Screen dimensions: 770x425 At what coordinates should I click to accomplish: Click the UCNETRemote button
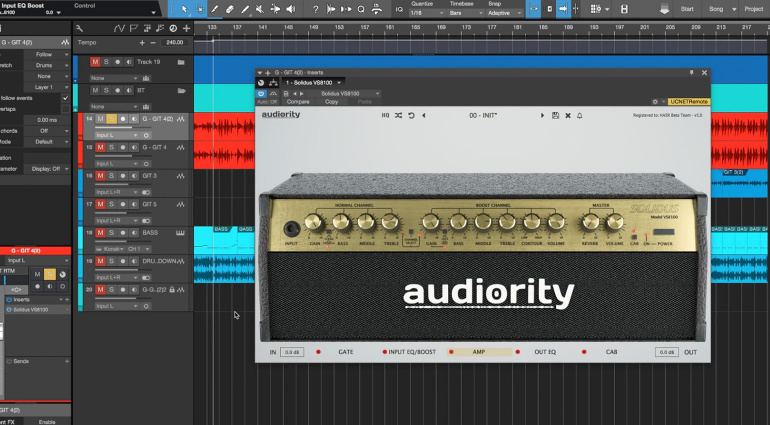pyautogui.click(x=689, y=102)
